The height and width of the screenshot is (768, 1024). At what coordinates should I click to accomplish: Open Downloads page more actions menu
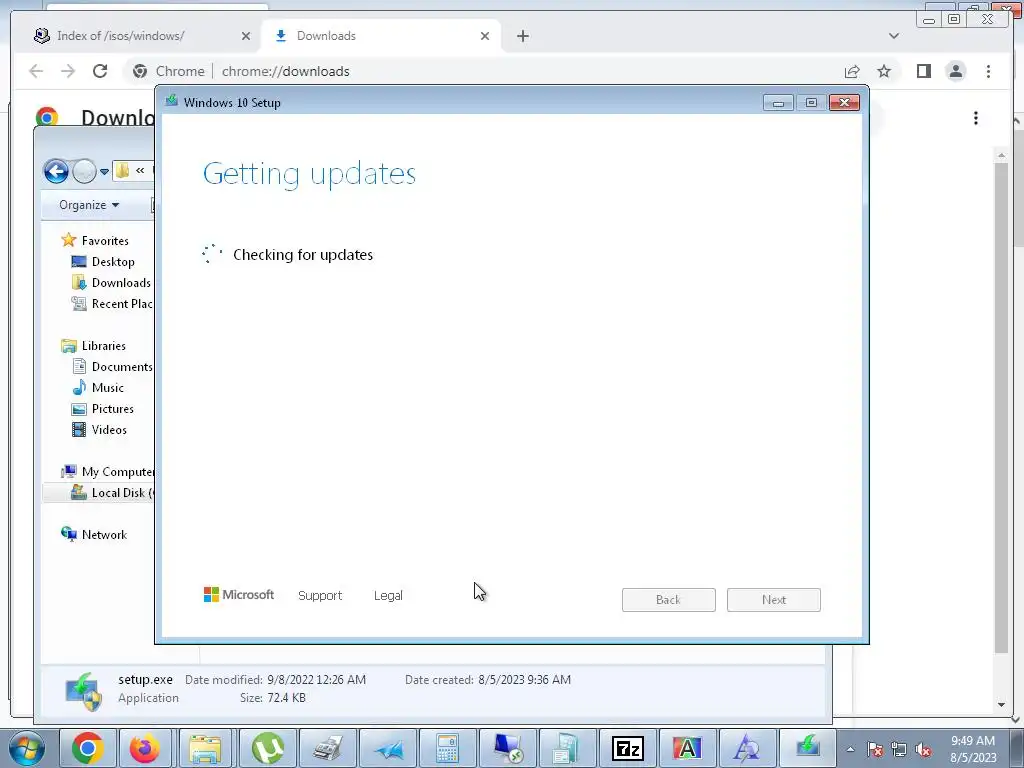(x=976, y=118)
